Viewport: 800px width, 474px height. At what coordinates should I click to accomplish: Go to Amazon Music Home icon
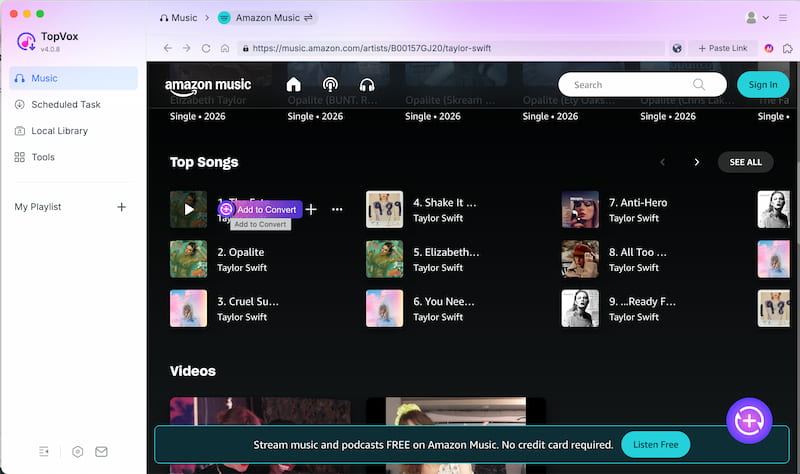[x=293, y=84]
